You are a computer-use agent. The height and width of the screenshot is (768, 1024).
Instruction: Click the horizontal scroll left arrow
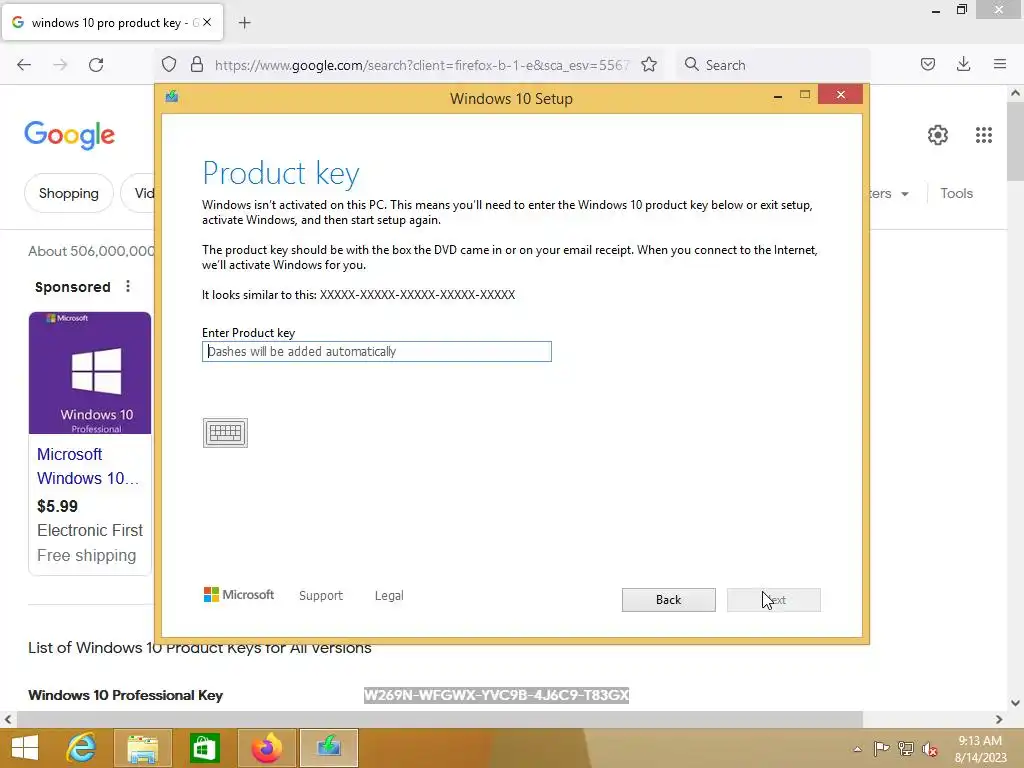point(8,719)
